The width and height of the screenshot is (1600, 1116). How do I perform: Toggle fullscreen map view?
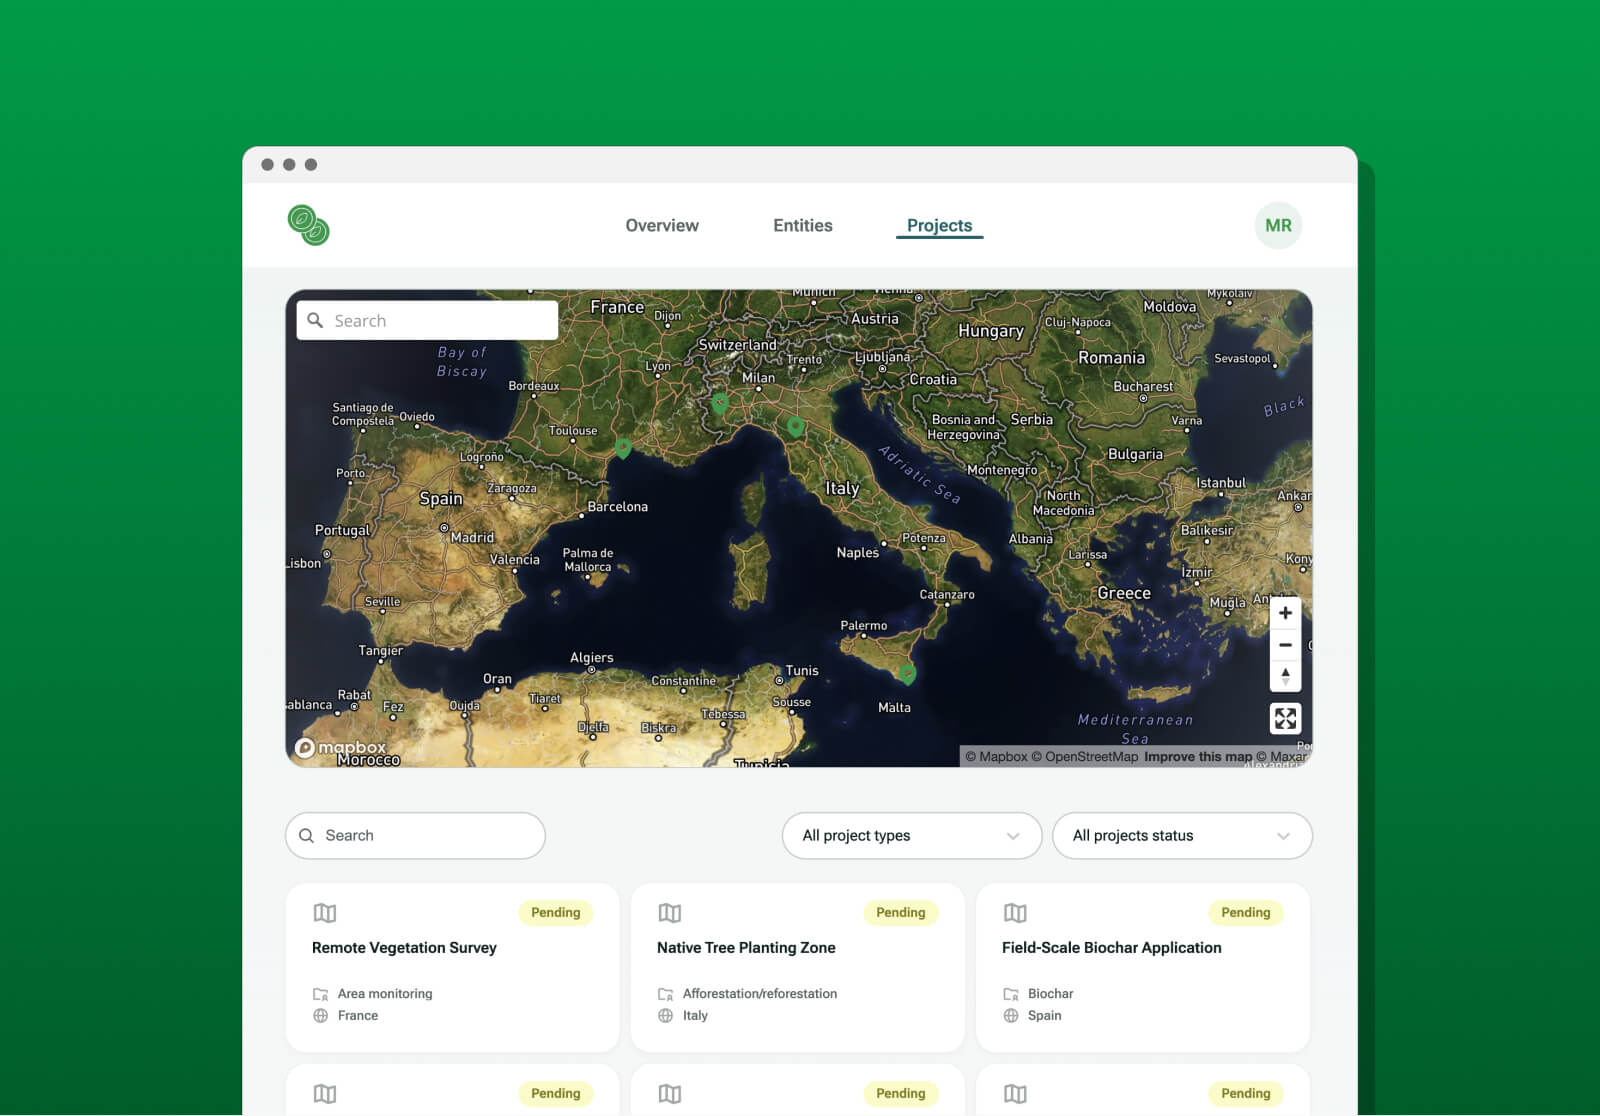tap(1285, 718)
